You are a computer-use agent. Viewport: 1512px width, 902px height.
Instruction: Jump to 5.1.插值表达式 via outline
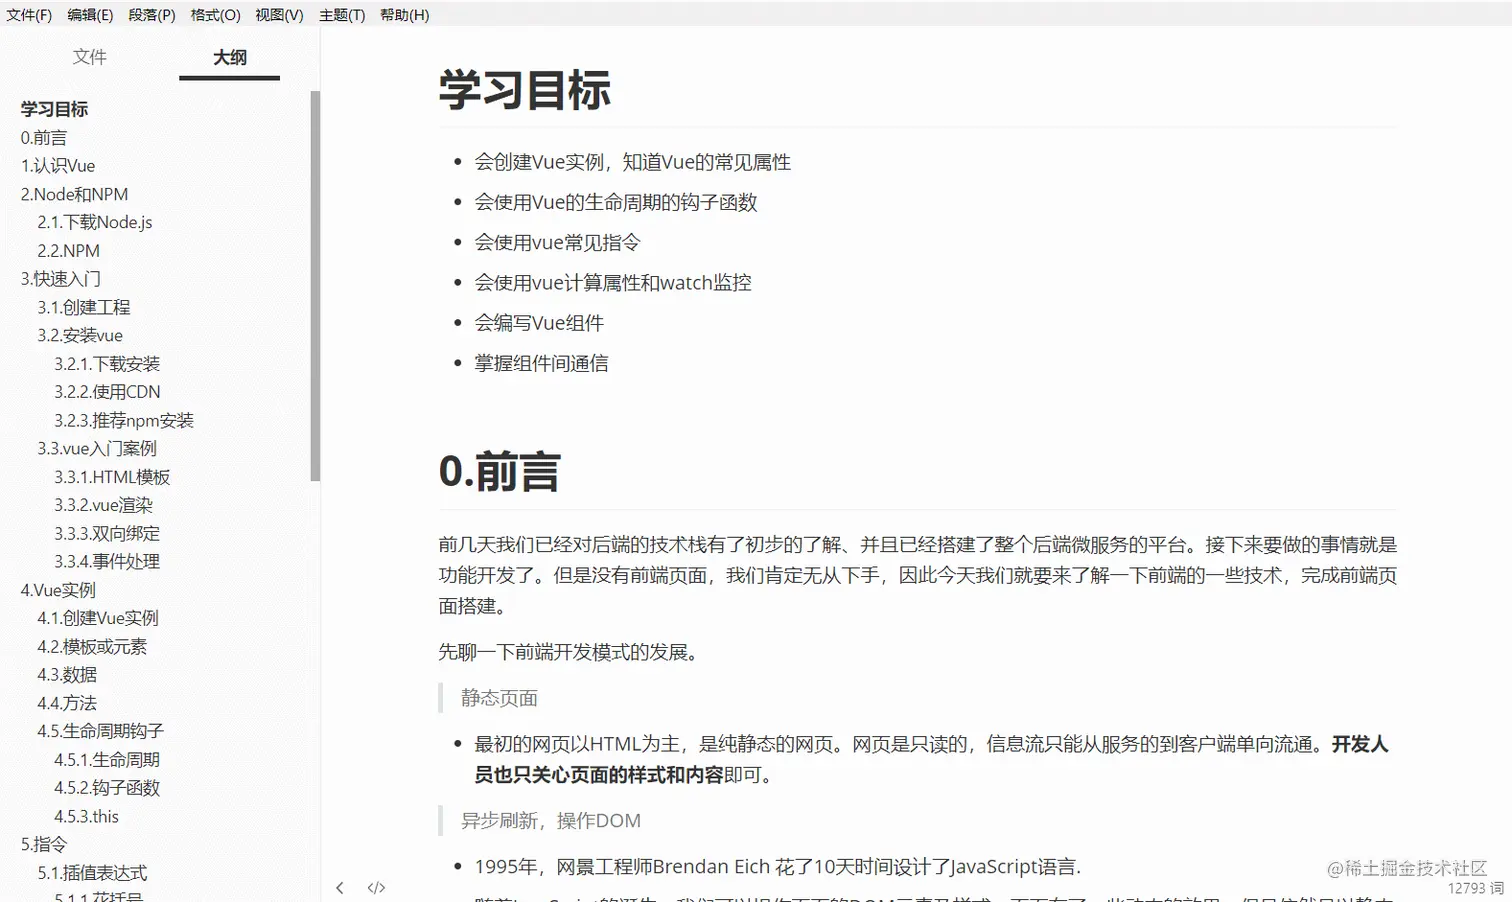tap(92, 872)
